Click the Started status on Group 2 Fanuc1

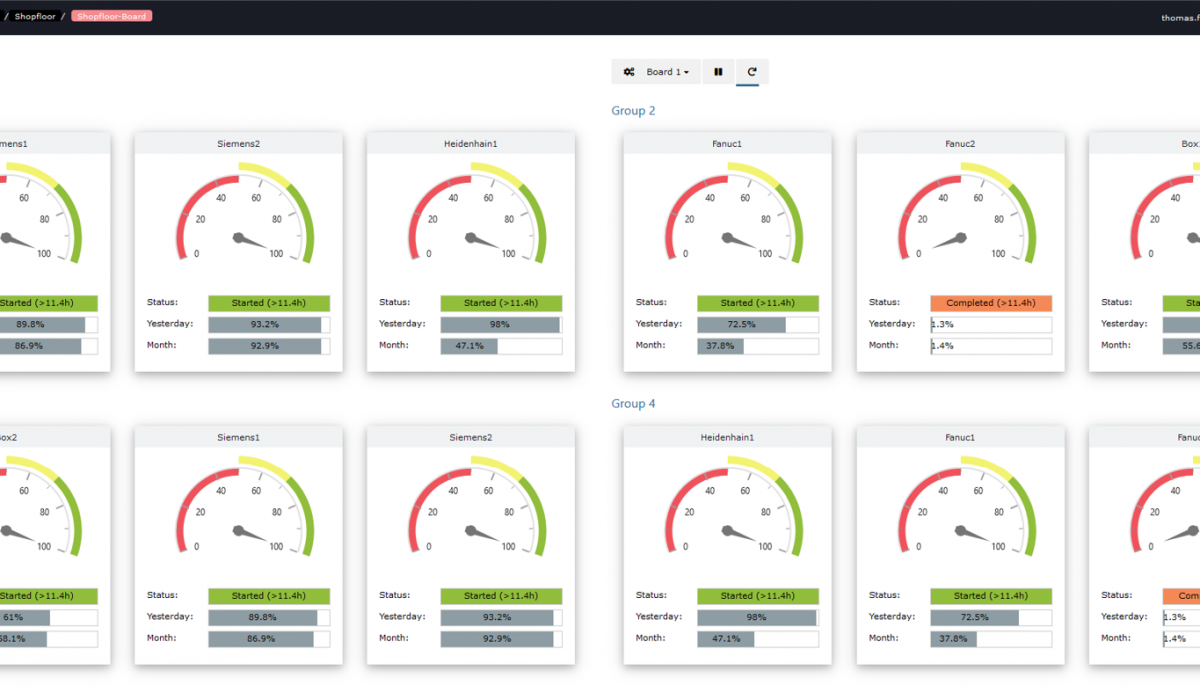758,303
